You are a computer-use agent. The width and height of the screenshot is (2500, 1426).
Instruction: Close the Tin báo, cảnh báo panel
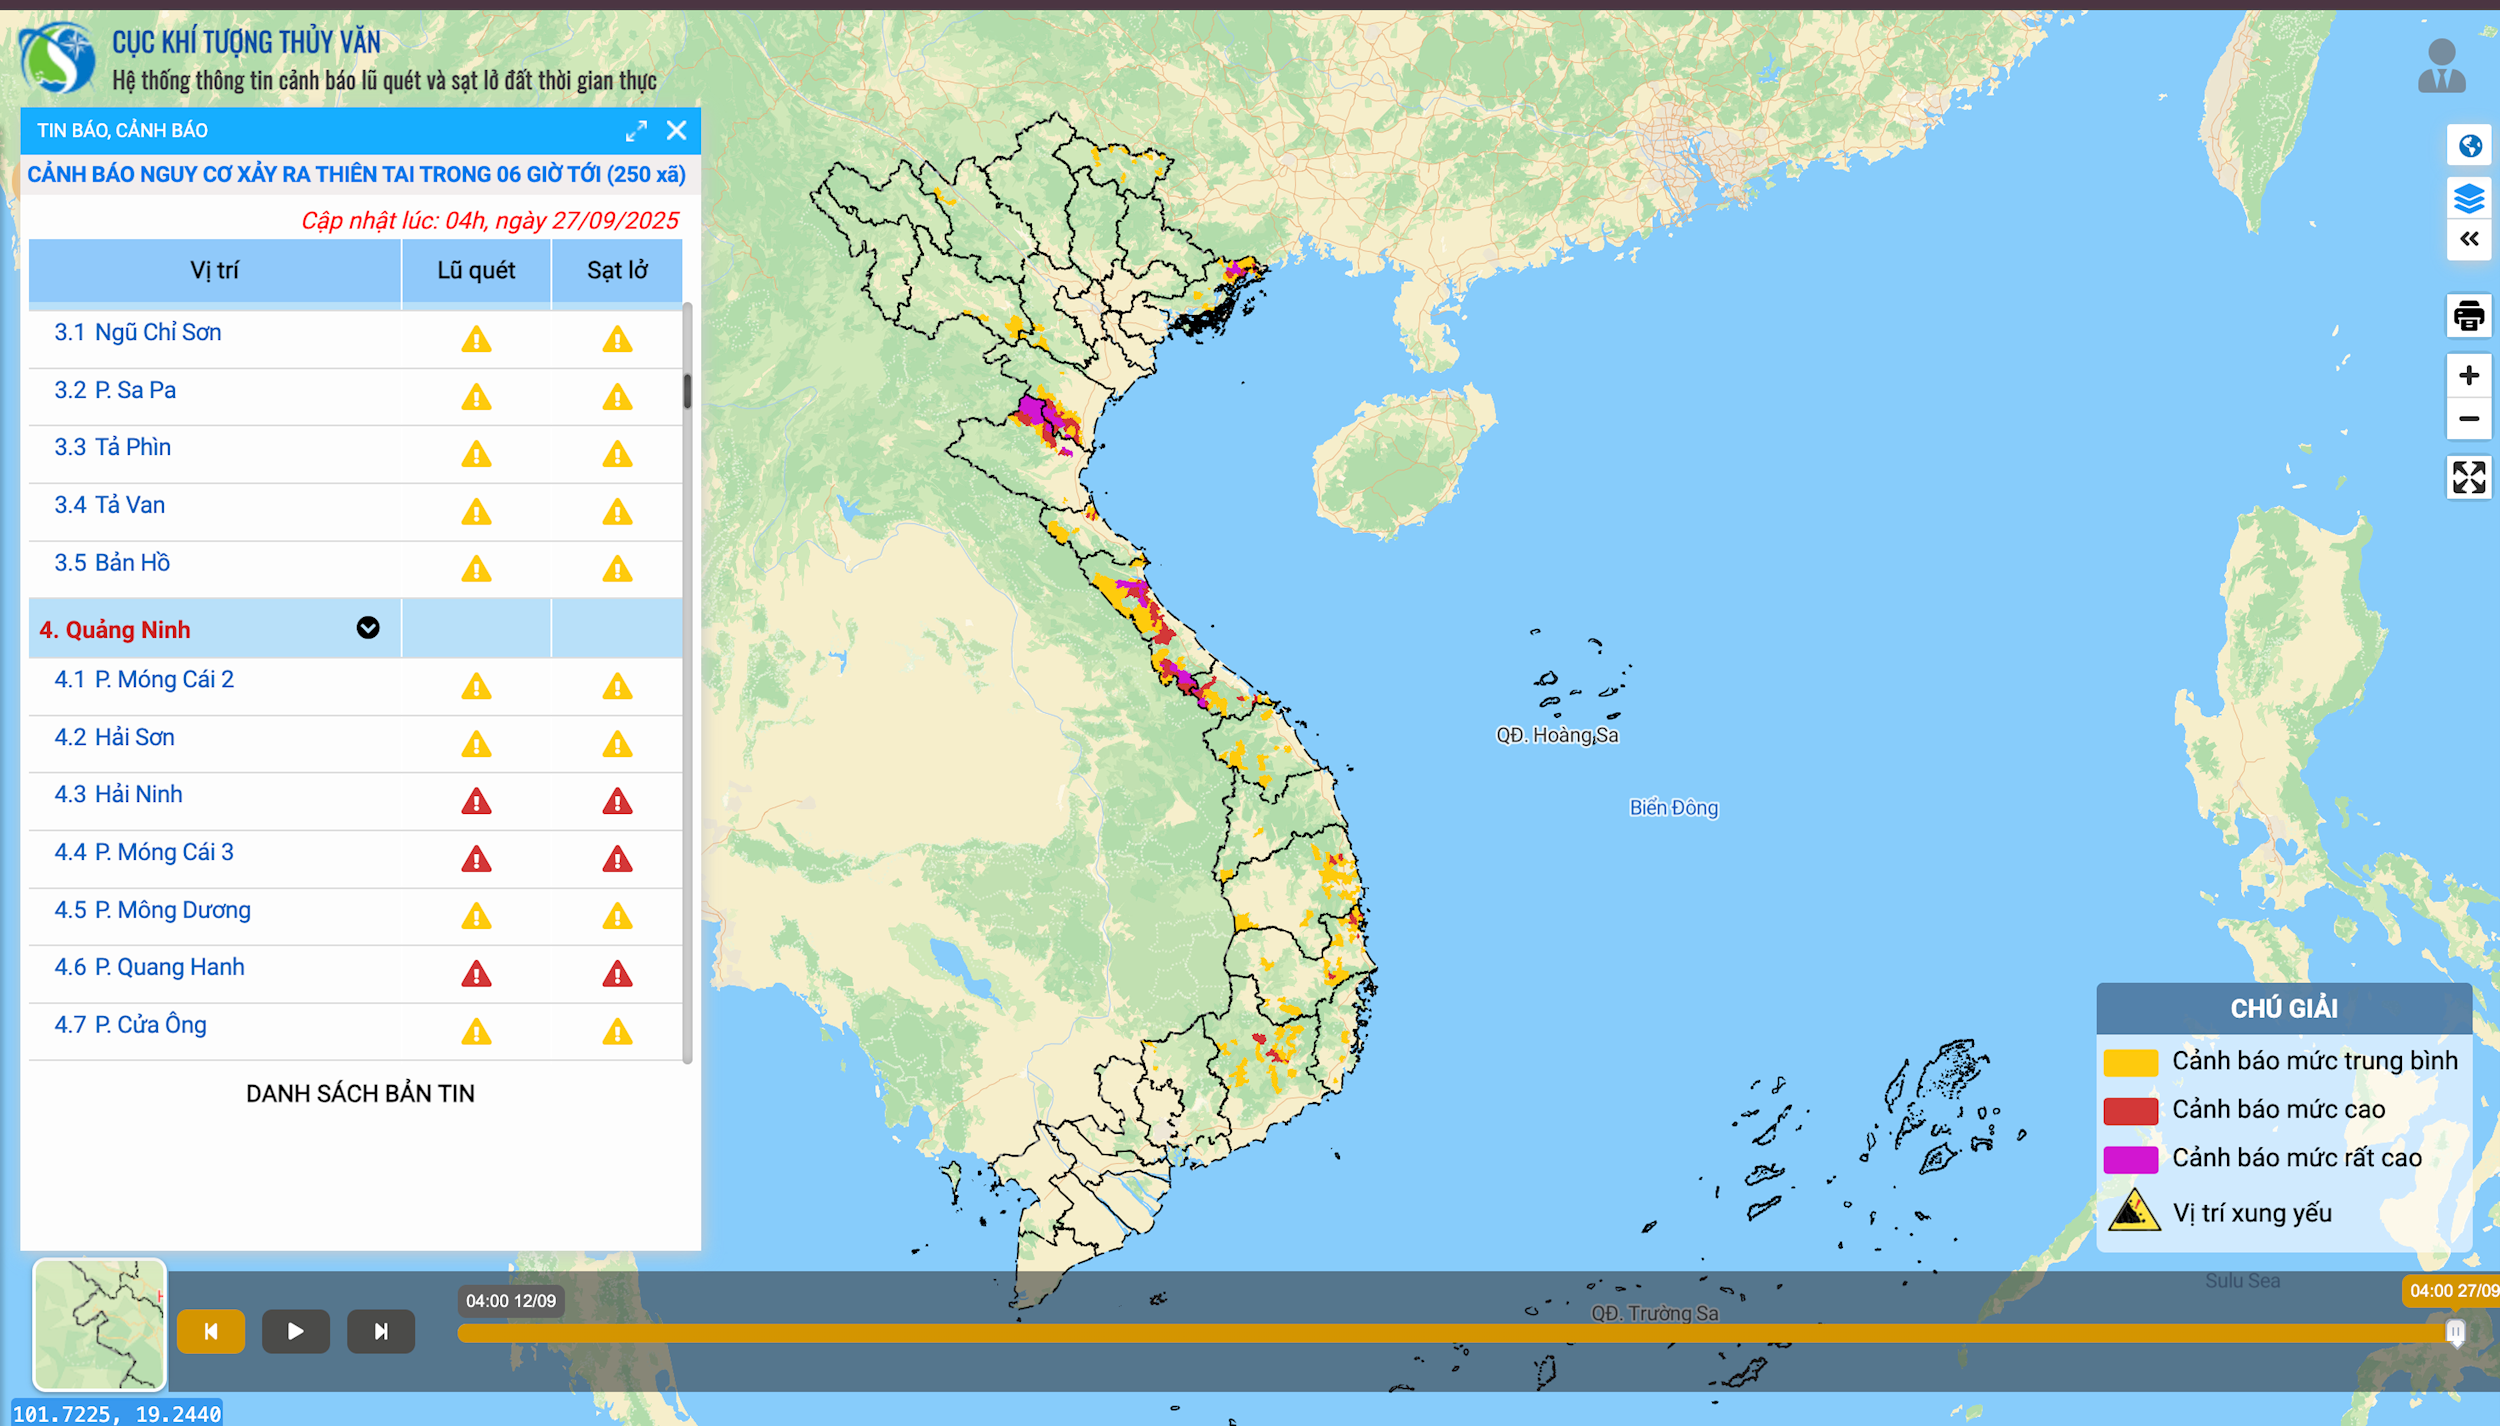tap(677, 131)
